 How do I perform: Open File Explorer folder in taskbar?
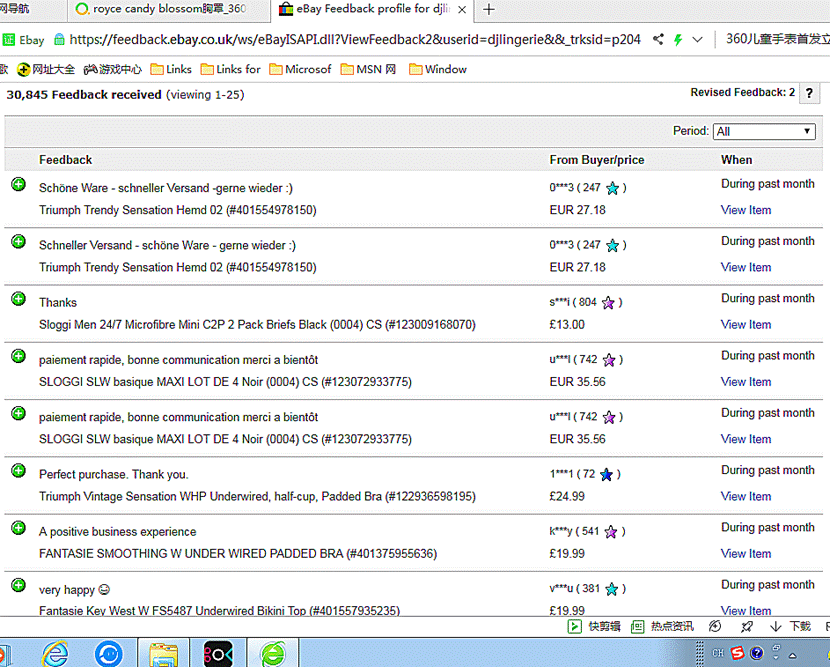pyautogui.click(x=163, y=654)
